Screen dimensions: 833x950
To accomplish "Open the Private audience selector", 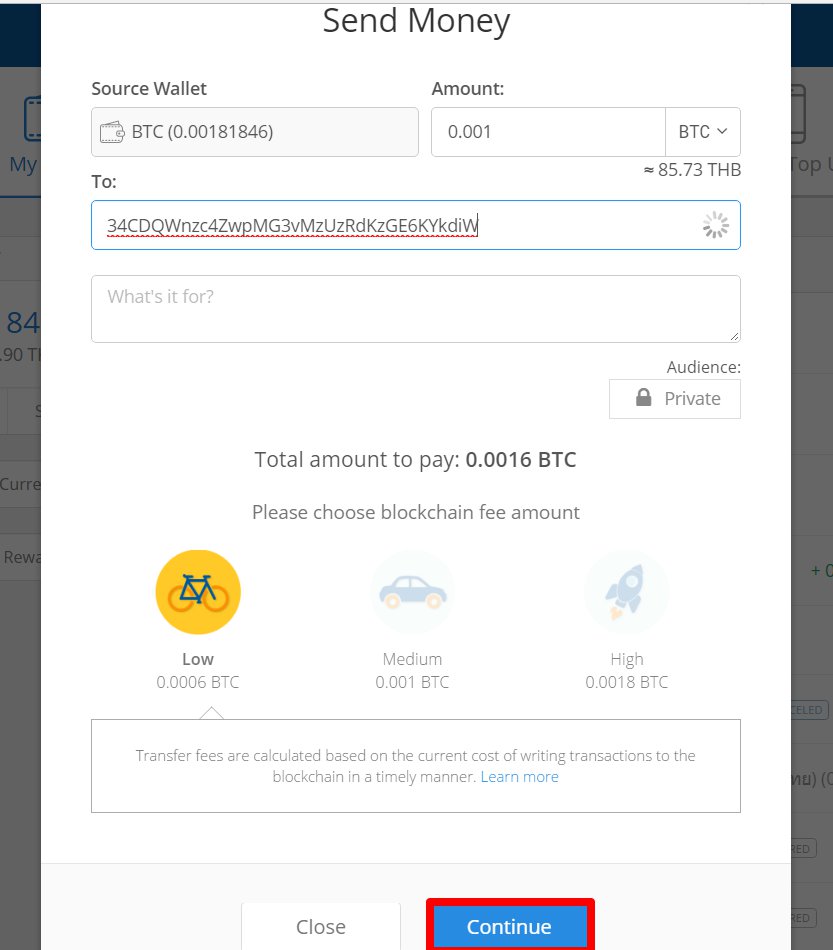I will (675, 399).
